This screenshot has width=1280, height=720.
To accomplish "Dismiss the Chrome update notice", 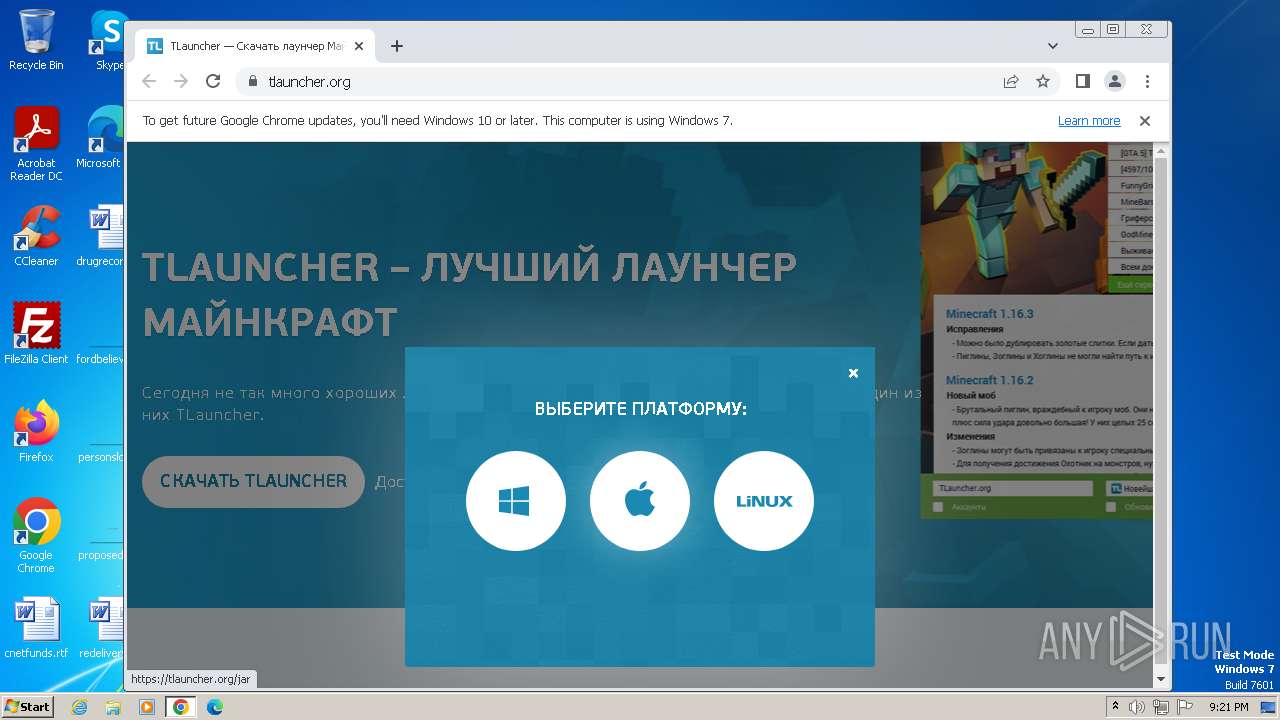I will pyautogui.click(x=1145, y=121).
